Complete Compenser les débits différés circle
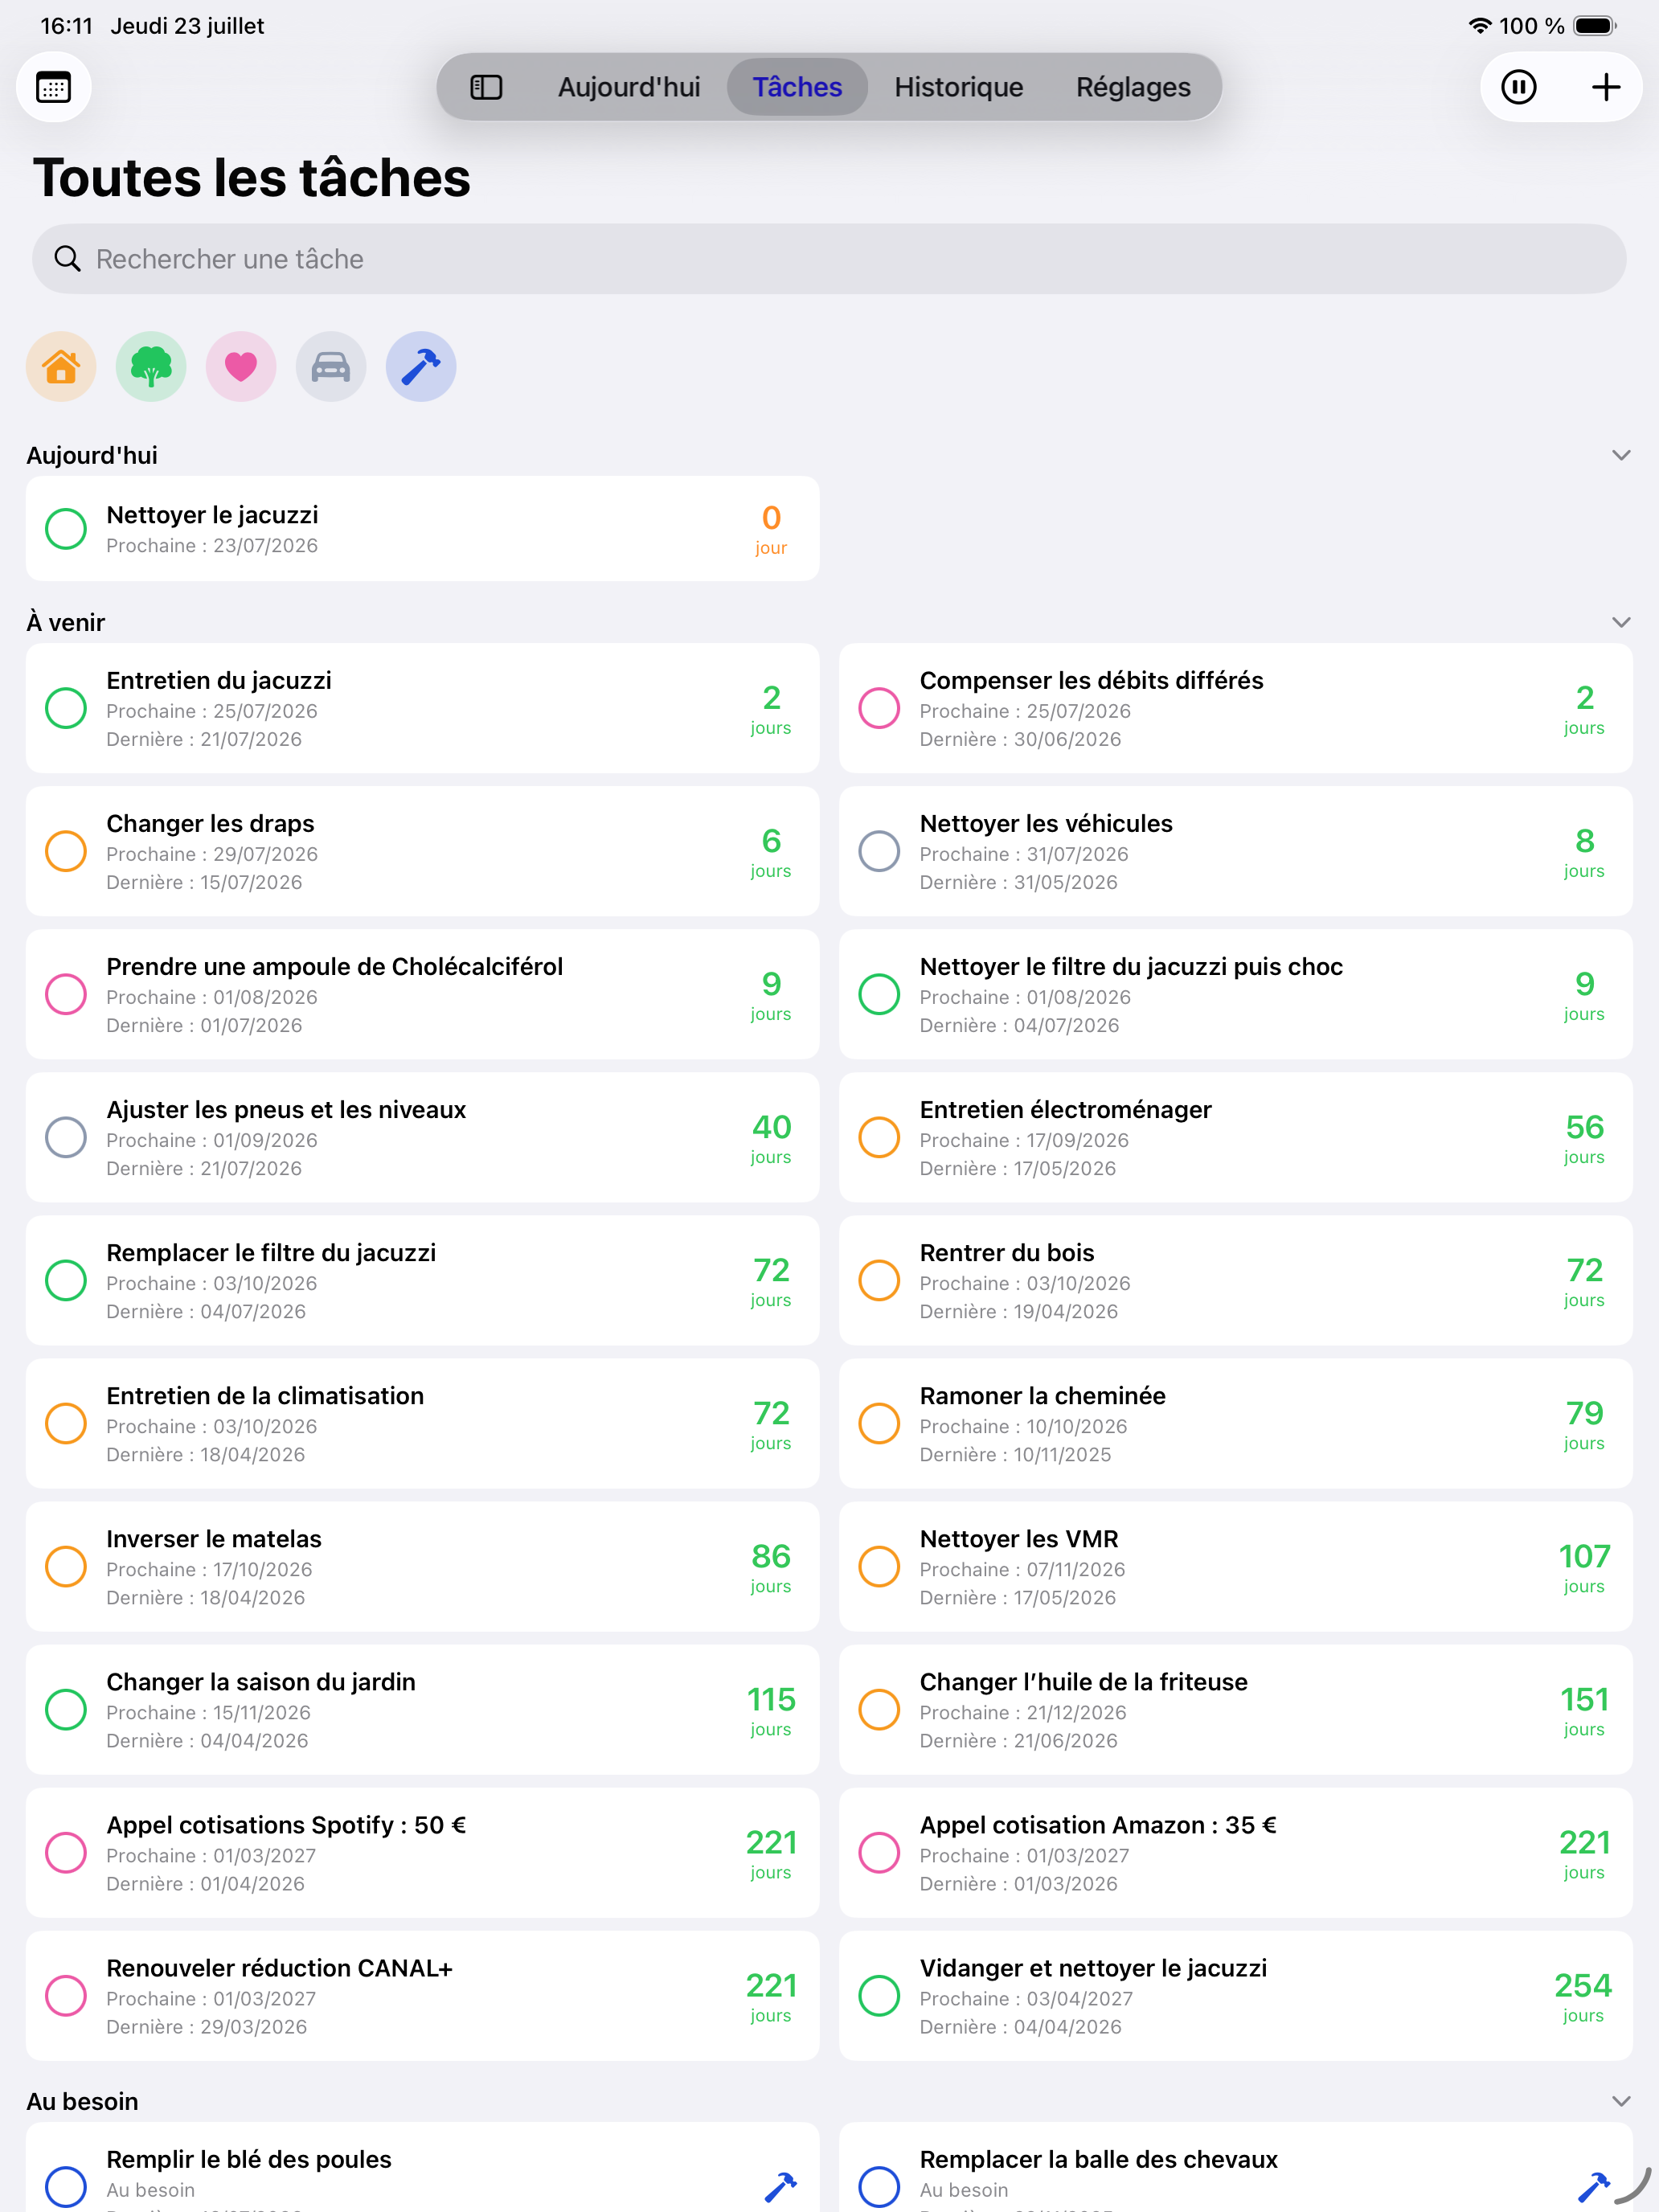 [879, 708]
